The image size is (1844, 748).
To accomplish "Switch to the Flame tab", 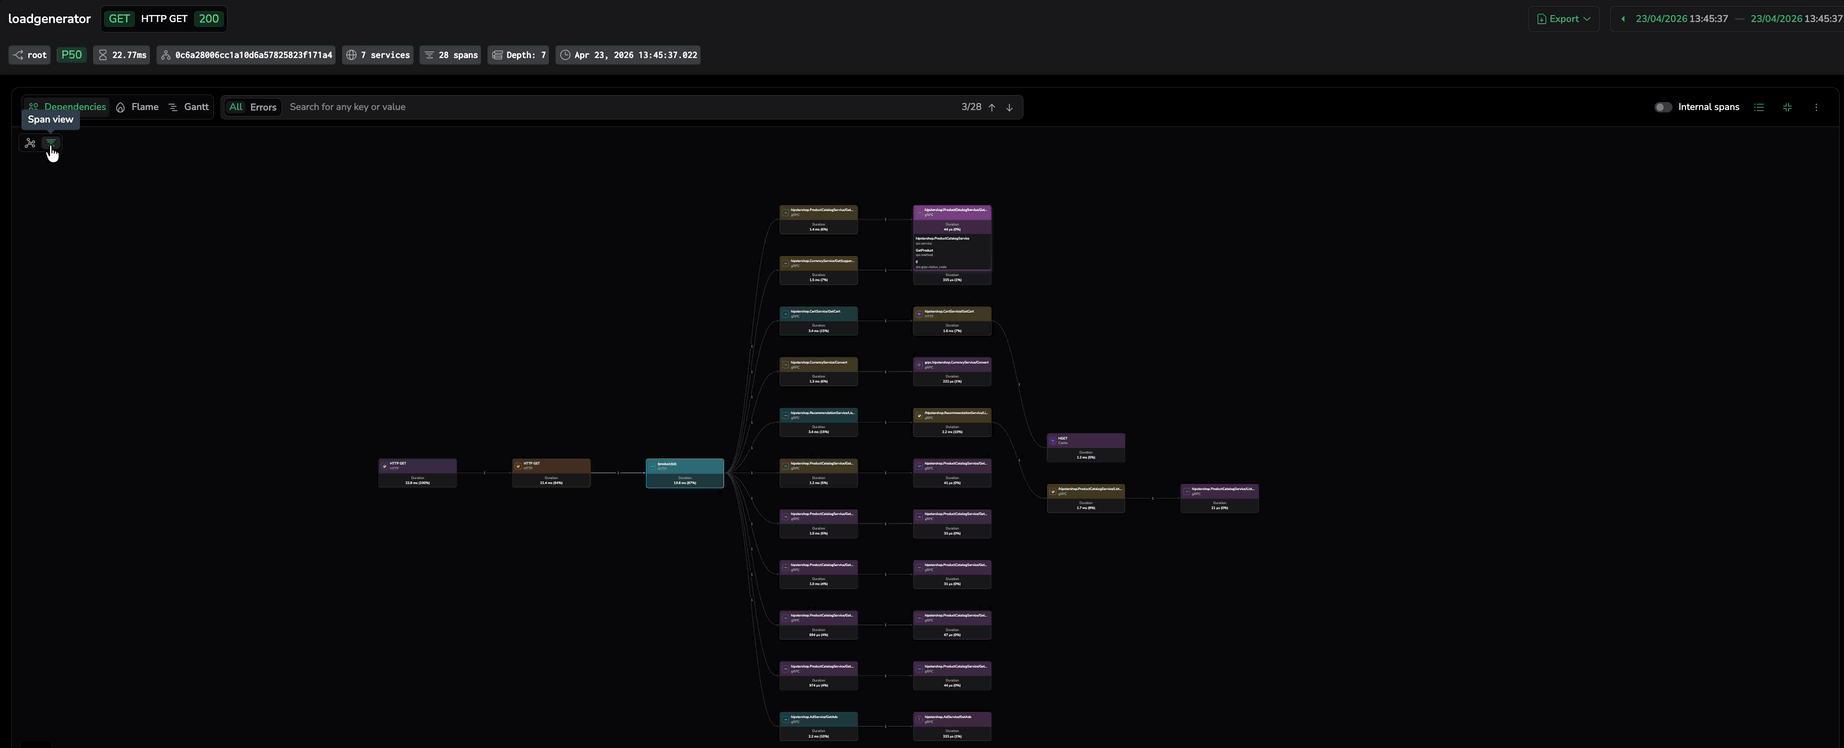I will pos(137,107).
